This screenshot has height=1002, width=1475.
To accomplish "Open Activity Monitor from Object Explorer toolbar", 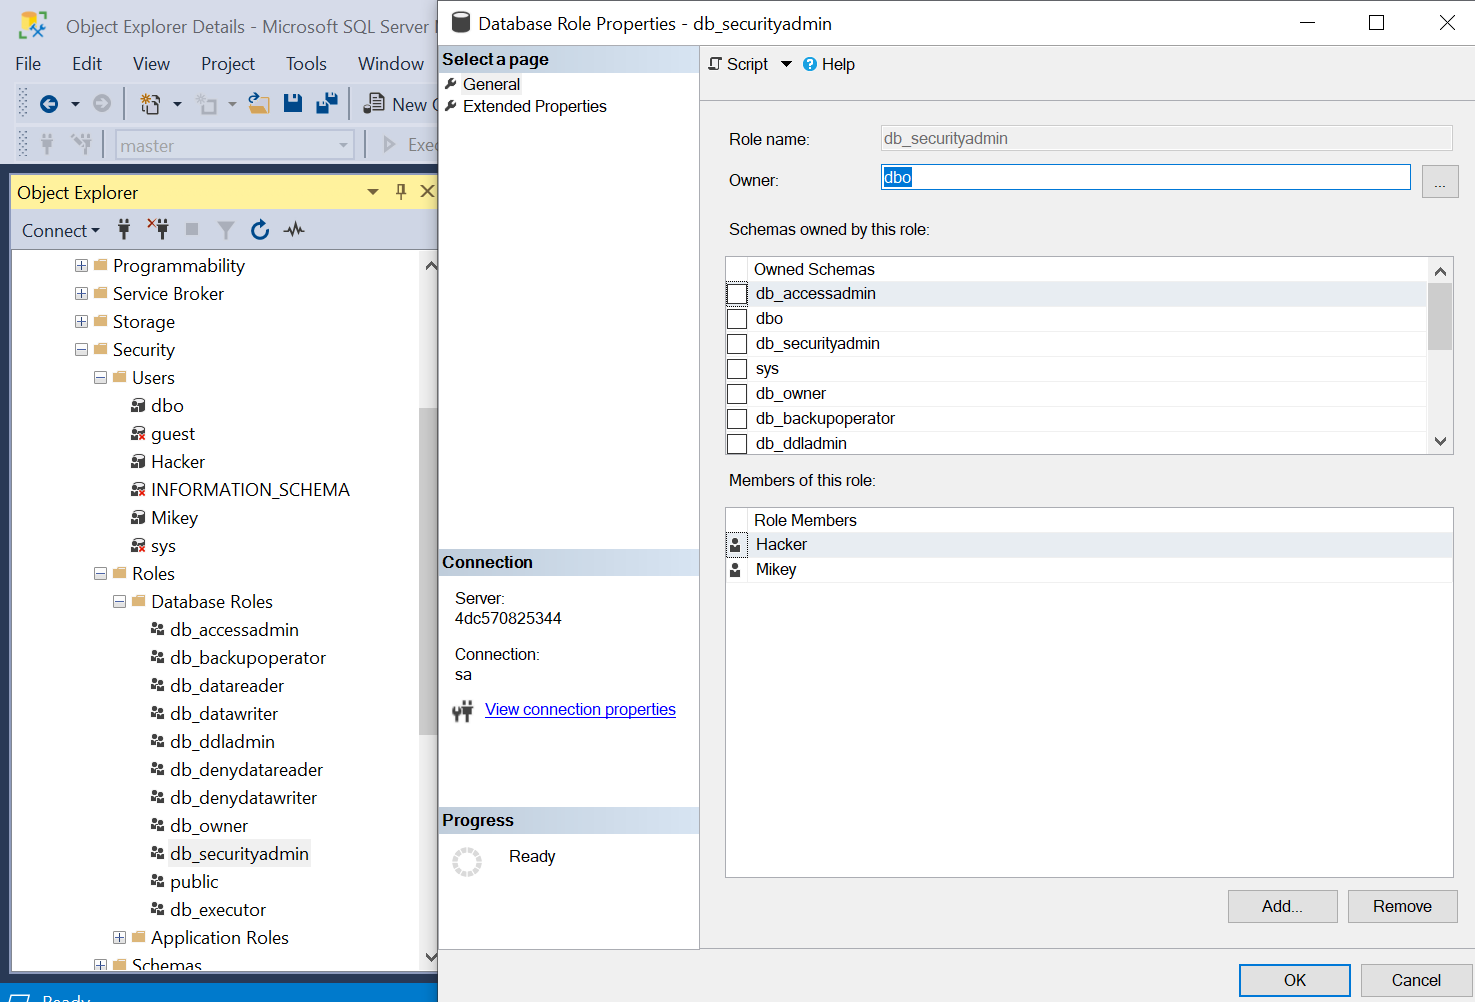I will [294, 230].
